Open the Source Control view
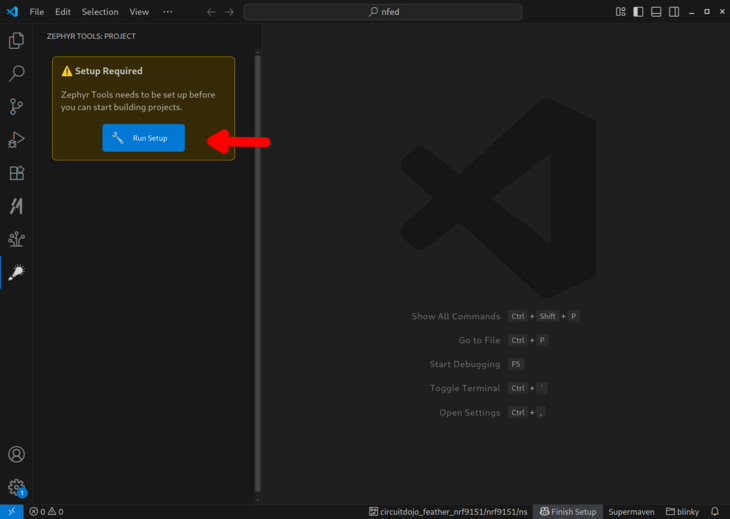 click(16, 107)
